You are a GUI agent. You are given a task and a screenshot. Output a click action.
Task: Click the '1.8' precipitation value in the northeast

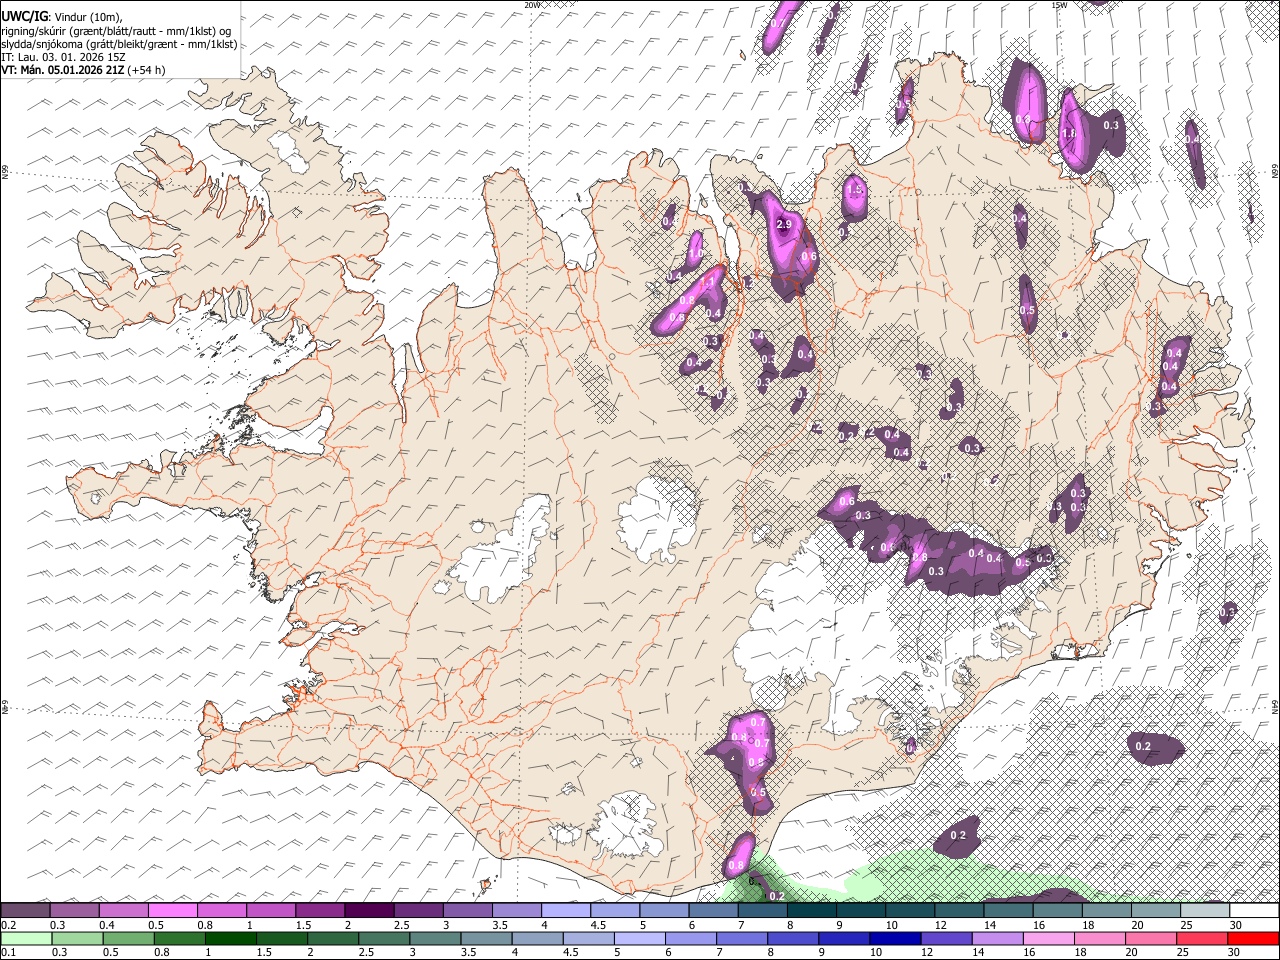click(x=1068, y=133)
